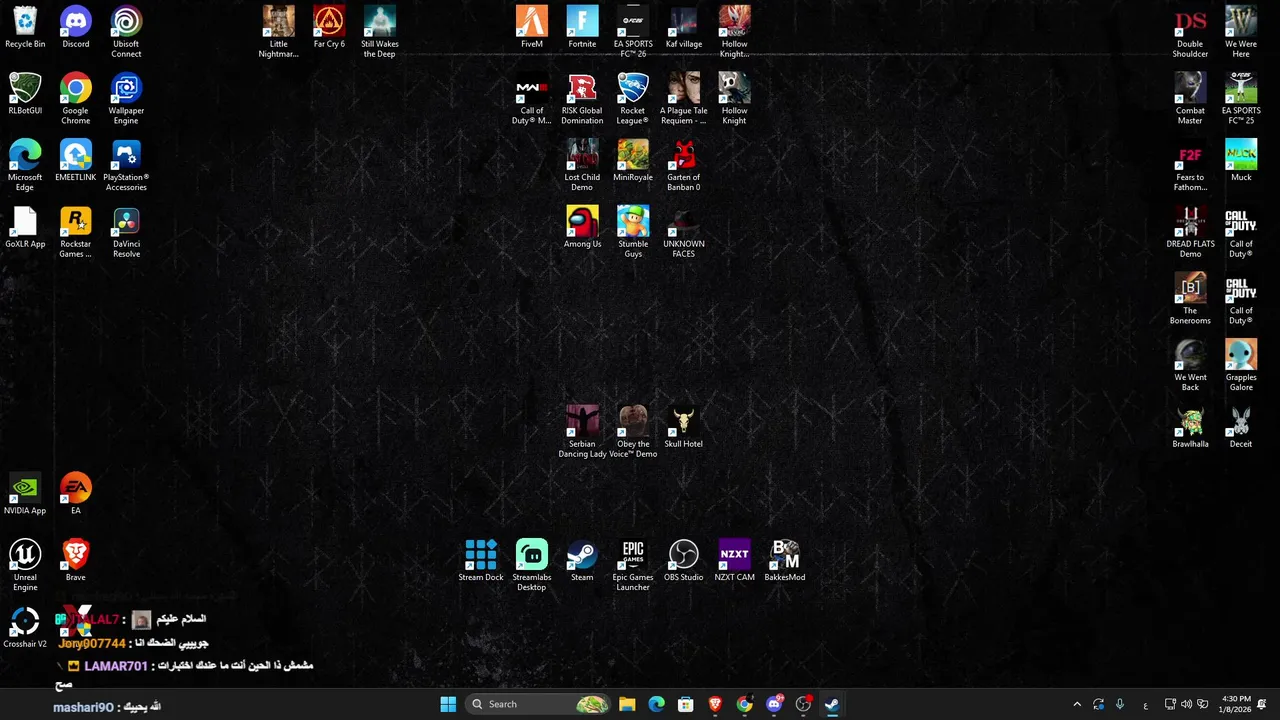This screenshot has width=1280, height=720.
Task: Open We Were Here icon
Action: pos(1241,32)
